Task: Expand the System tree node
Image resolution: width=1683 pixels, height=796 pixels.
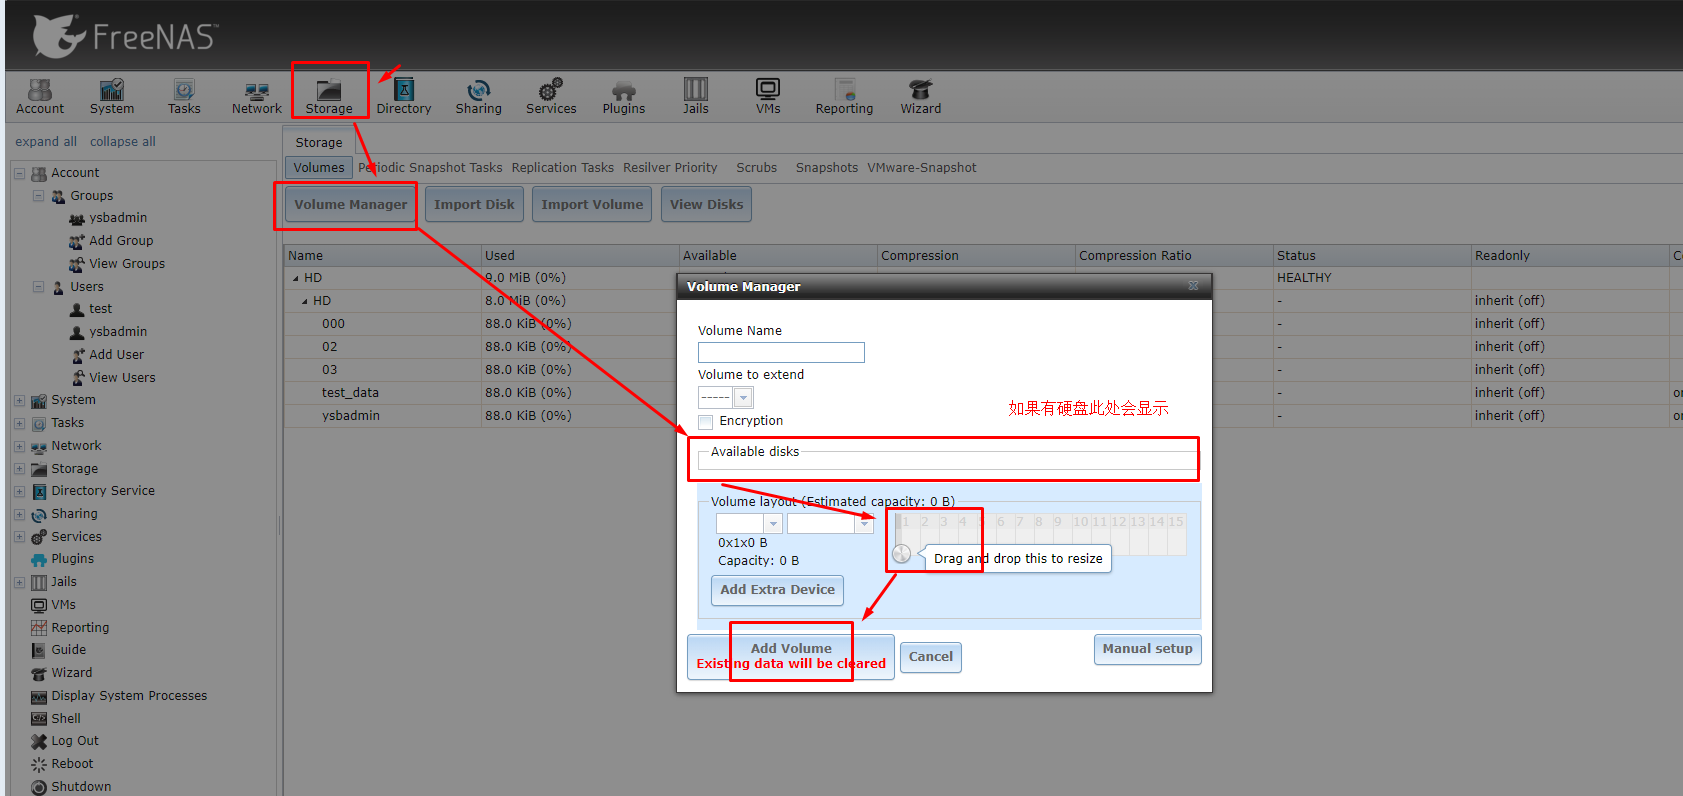Action: tap(19, 400)
